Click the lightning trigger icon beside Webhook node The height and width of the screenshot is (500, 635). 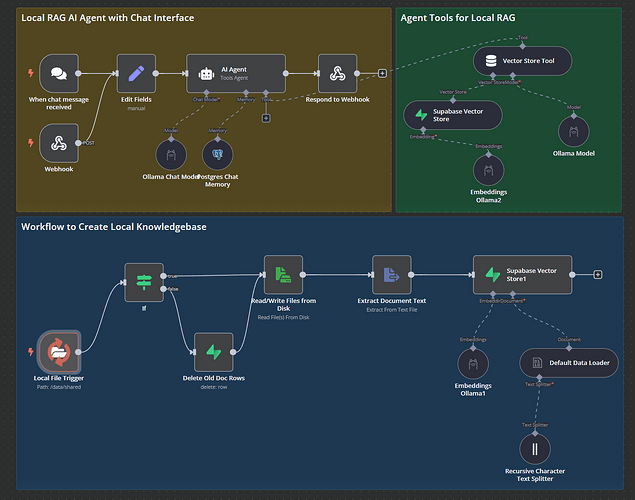pyautogui.click(x=31, y=143)
